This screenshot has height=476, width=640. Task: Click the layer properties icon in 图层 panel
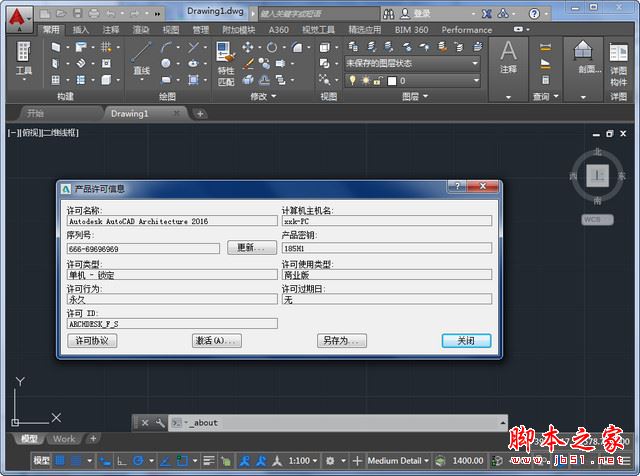[x=353, y=47]
